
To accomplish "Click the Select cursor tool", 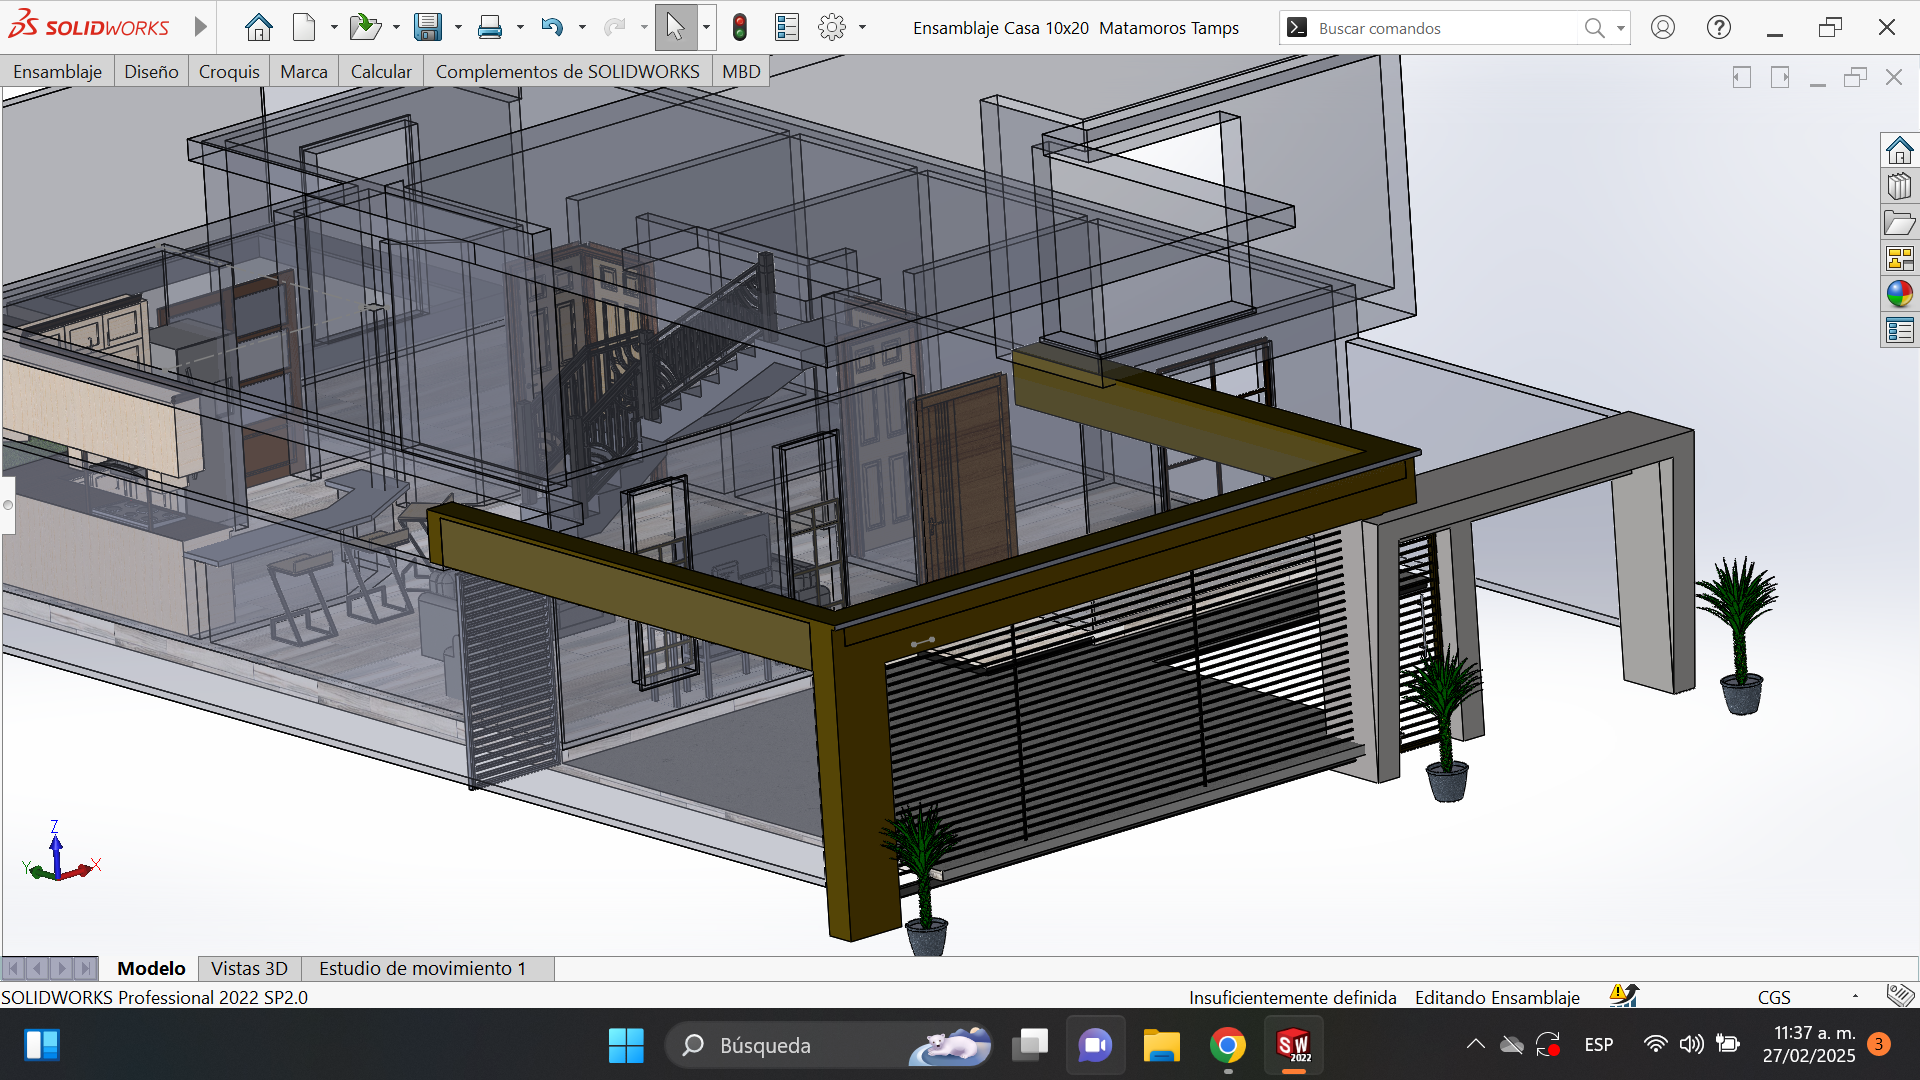I will [x=675, y=28].
